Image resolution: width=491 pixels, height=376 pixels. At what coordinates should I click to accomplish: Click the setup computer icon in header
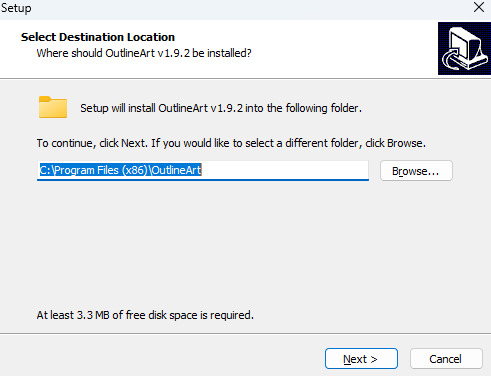point(464,48)
